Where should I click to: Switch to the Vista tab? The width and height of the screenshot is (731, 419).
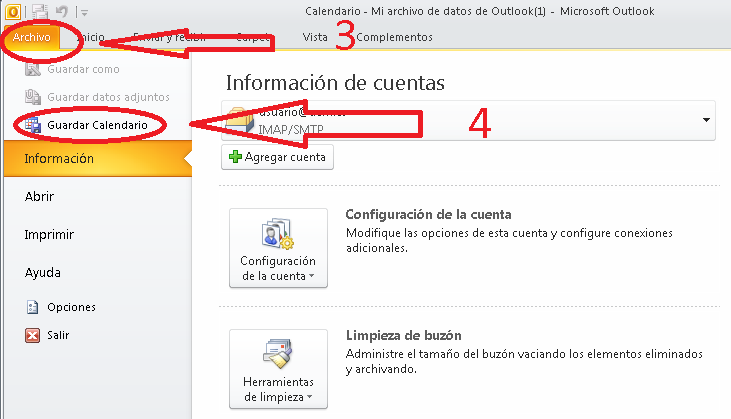(315, 37)
